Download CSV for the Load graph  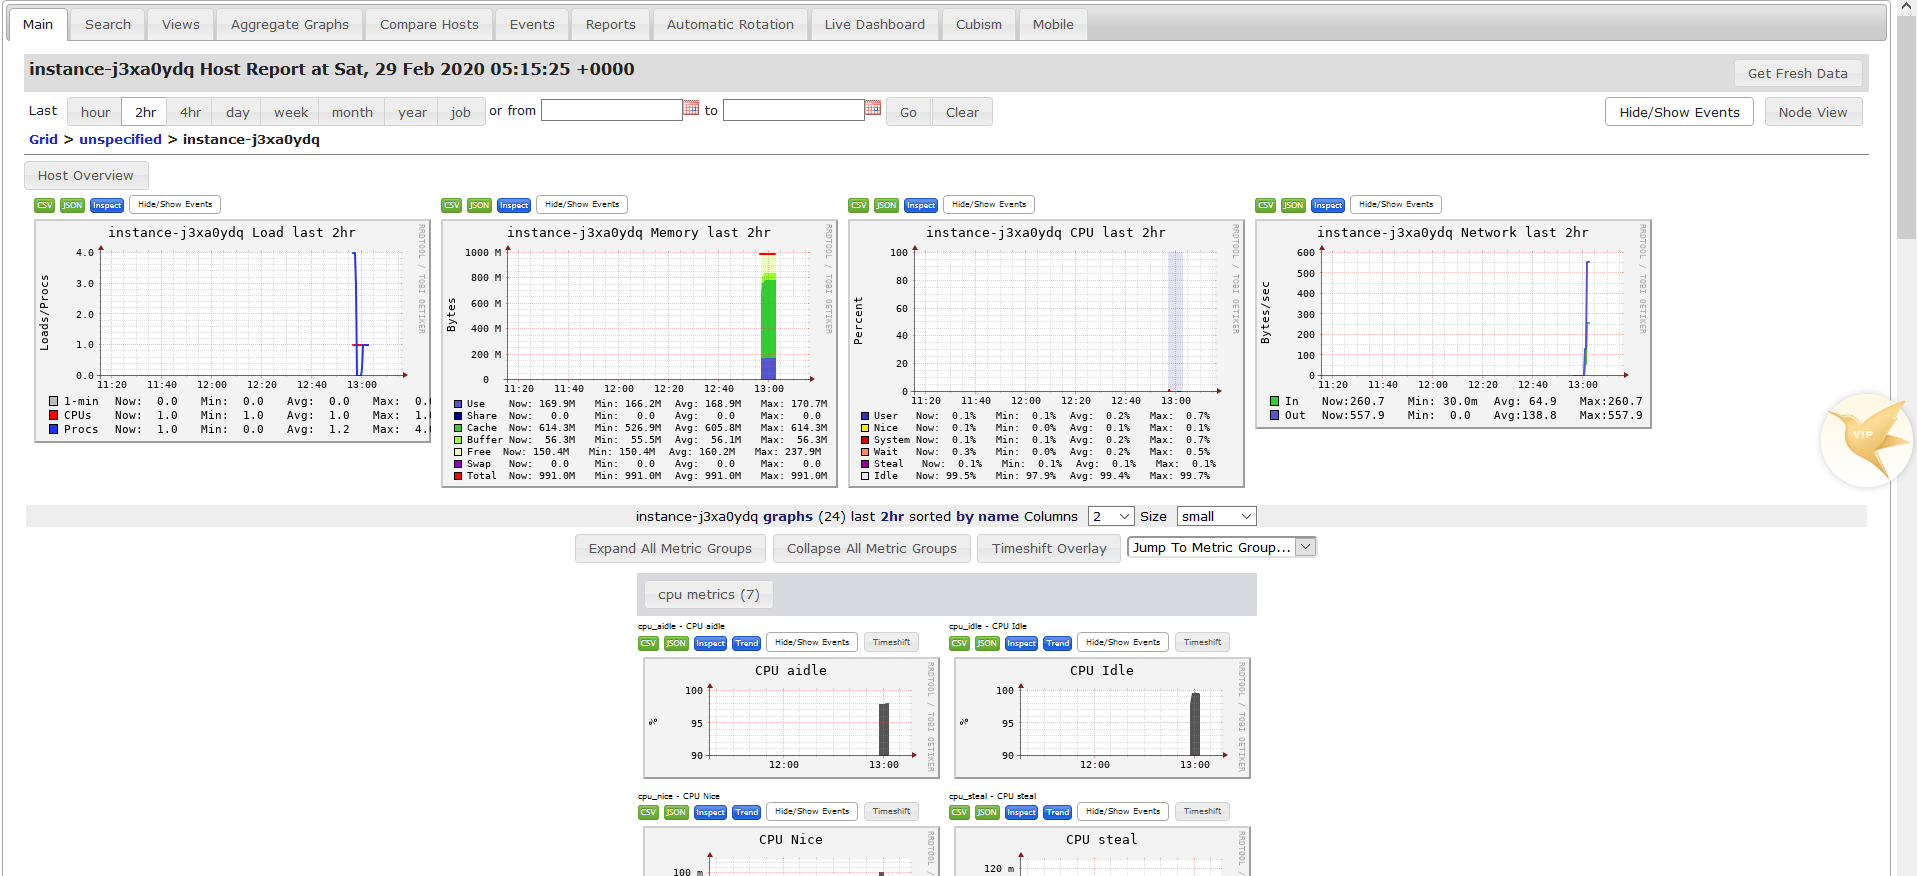coord(44,205)
